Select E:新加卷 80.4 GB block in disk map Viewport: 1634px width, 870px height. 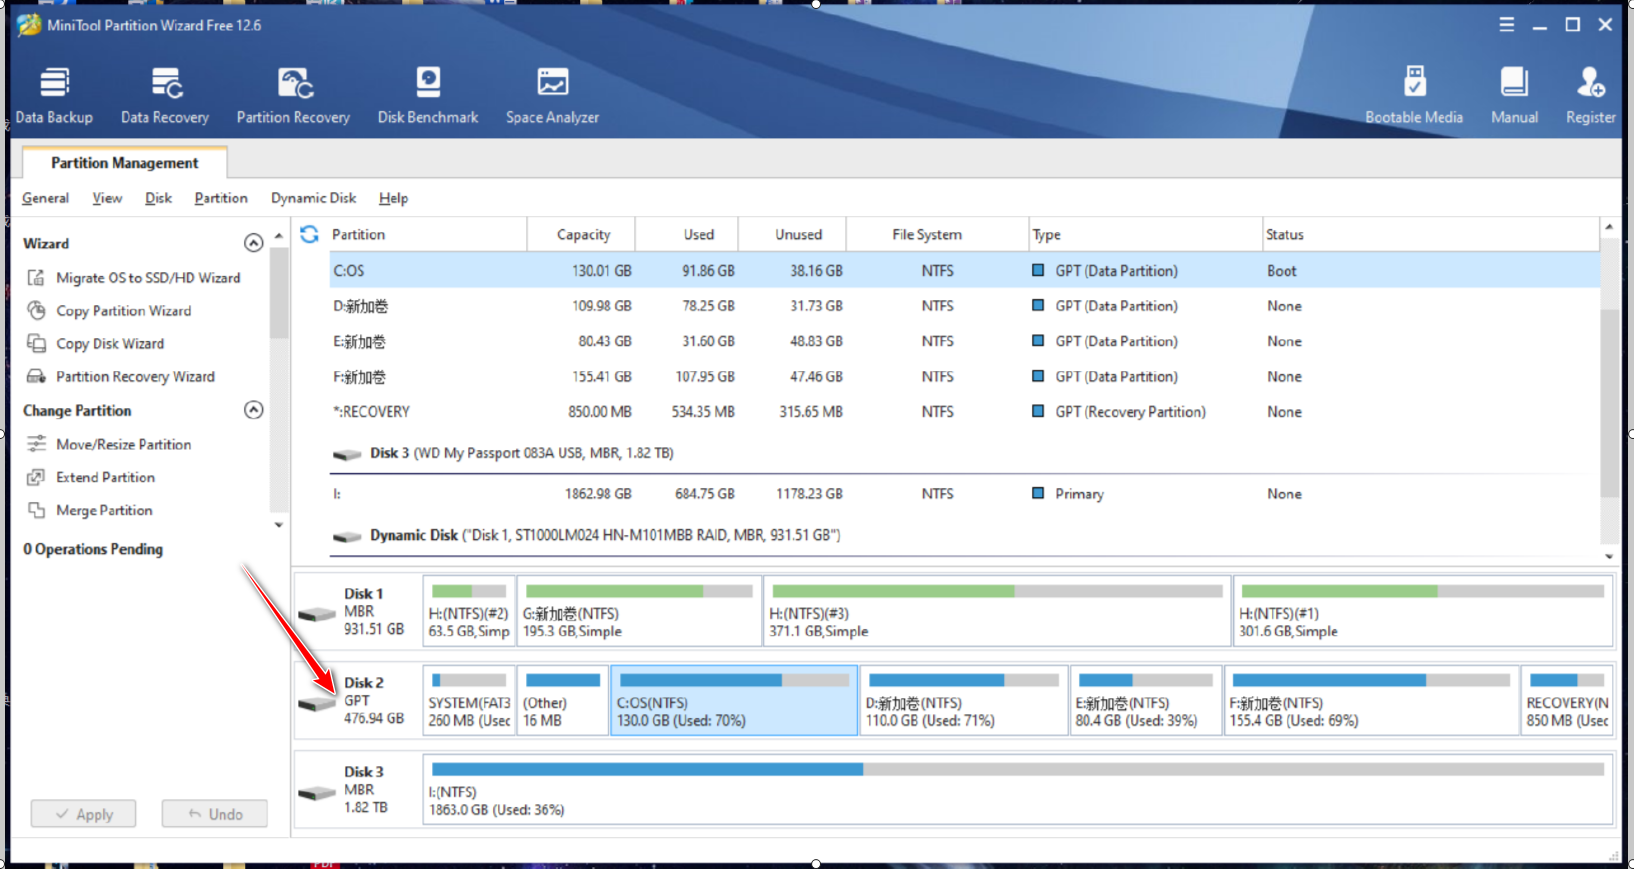1146,701
